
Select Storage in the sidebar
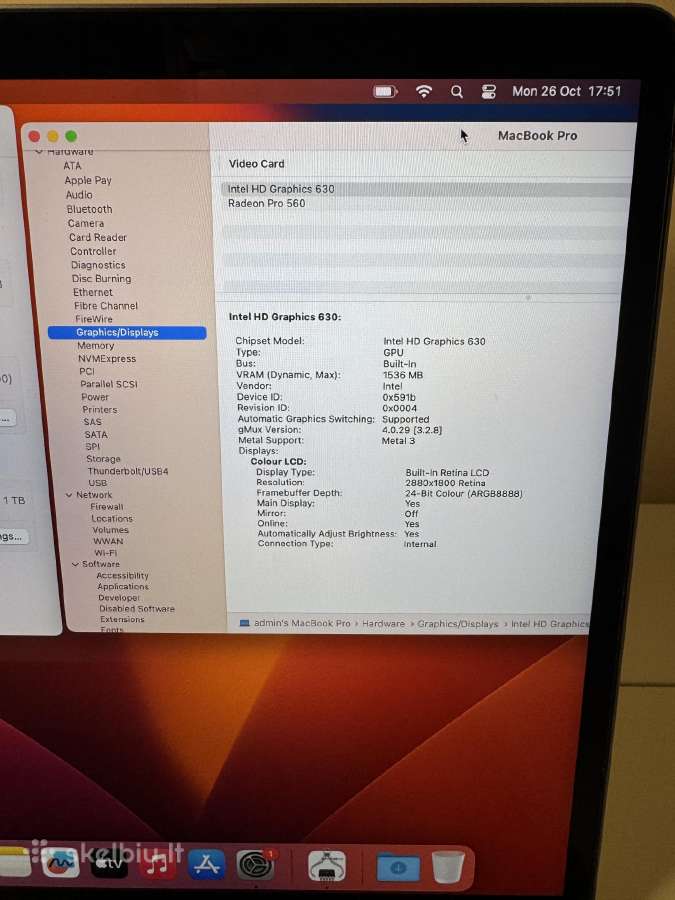pos(103,459)
